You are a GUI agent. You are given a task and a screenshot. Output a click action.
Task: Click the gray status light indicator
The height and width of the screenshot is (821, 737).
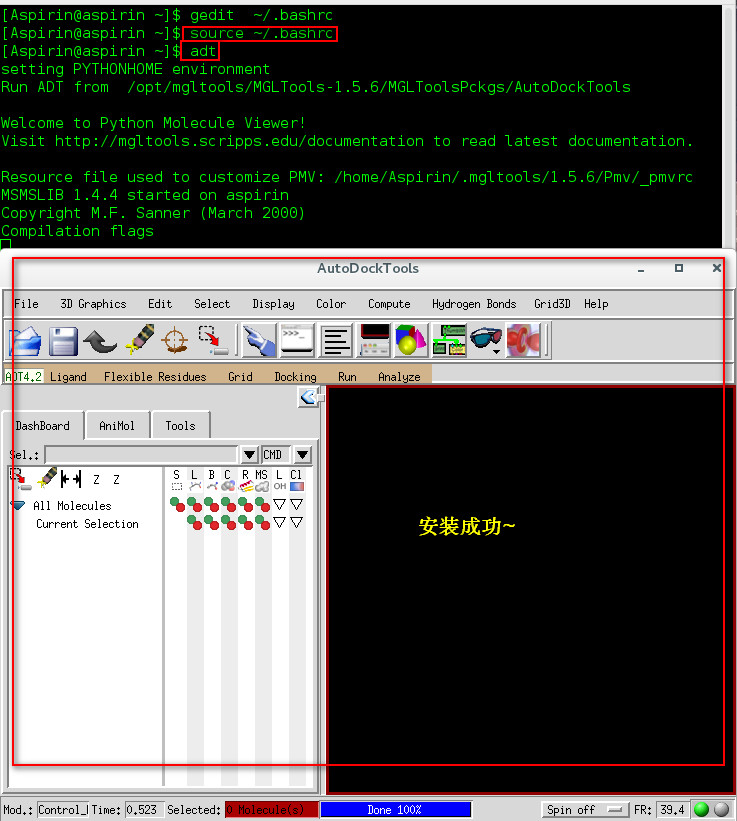(721, 809)
